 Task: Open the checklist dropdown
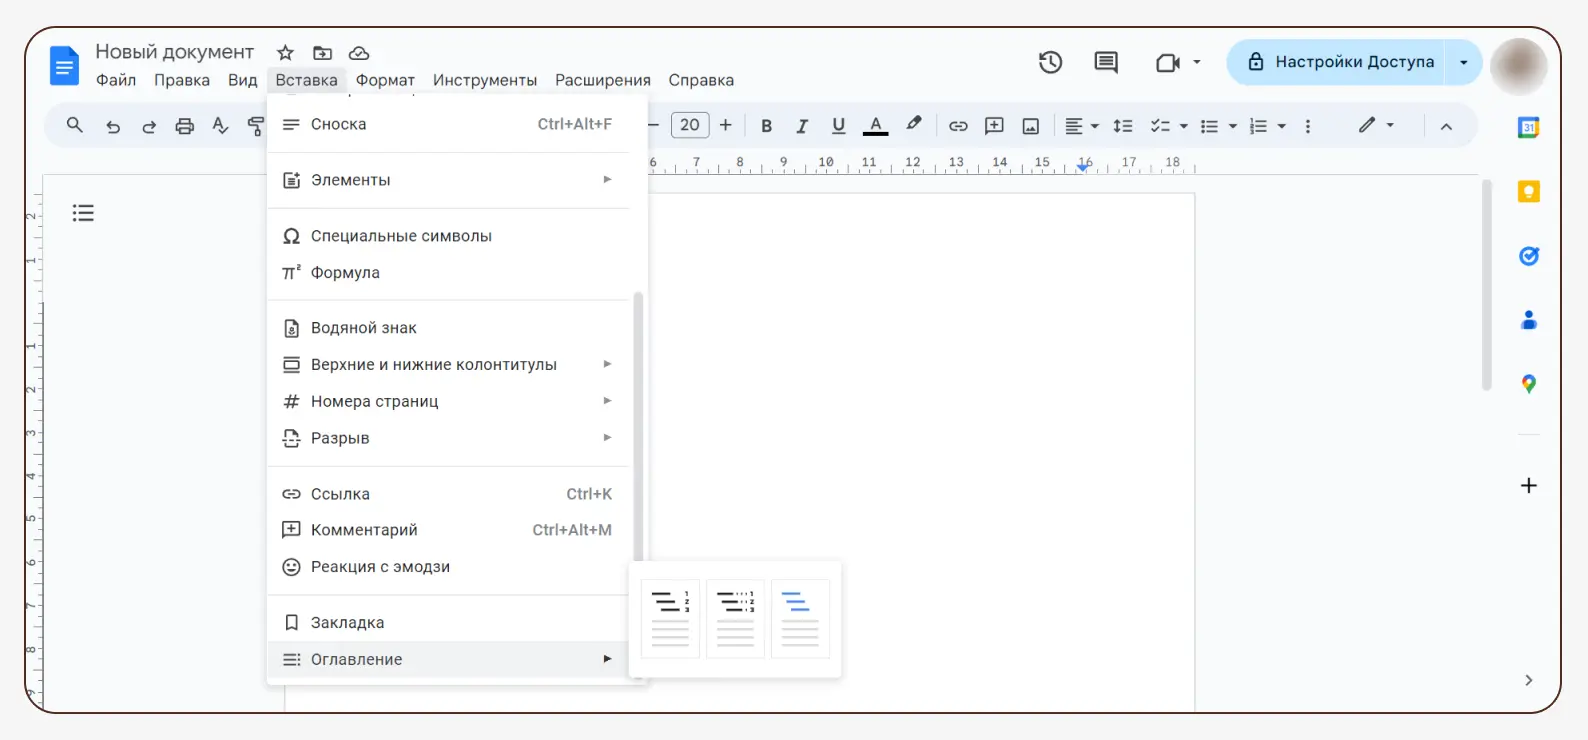1169,126
